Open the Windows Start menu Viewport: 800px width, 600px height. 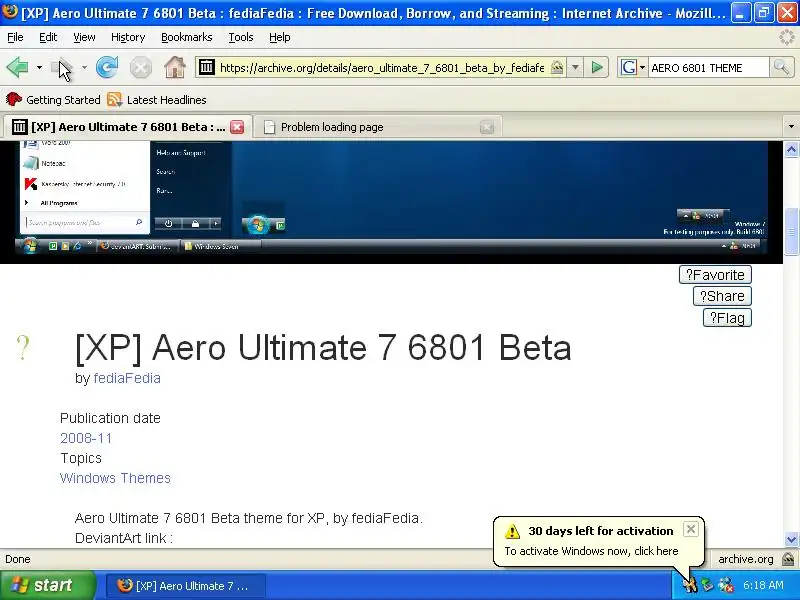tap(47, 585)
